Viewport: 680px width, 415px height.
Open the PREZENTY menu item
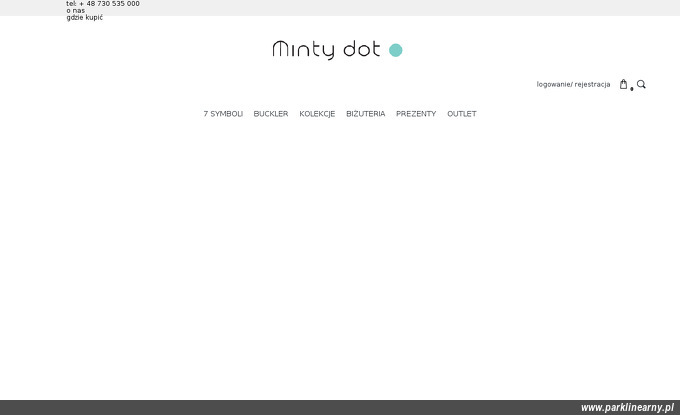[416, 114]
